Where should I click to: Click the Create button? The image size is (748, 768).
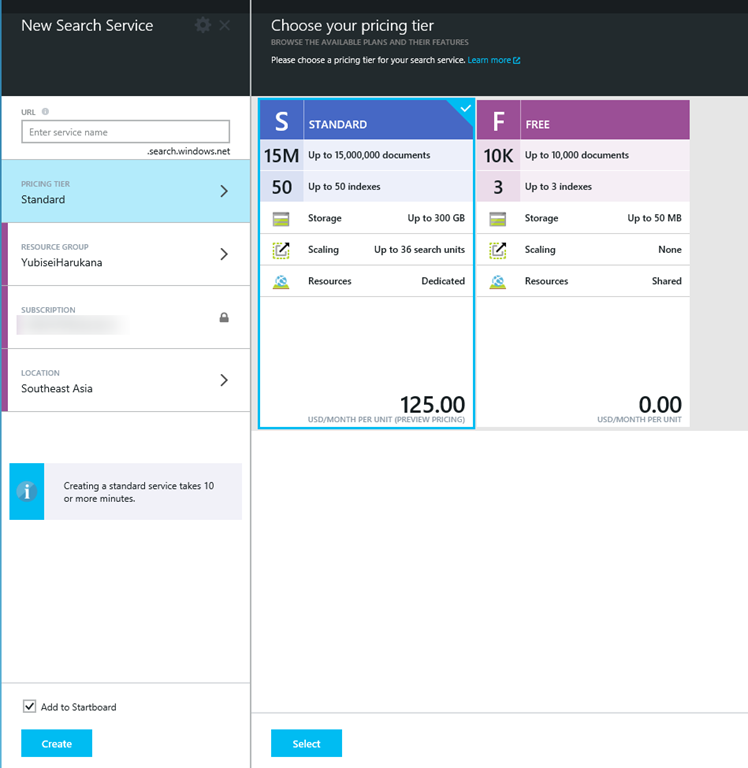point(56,744)
